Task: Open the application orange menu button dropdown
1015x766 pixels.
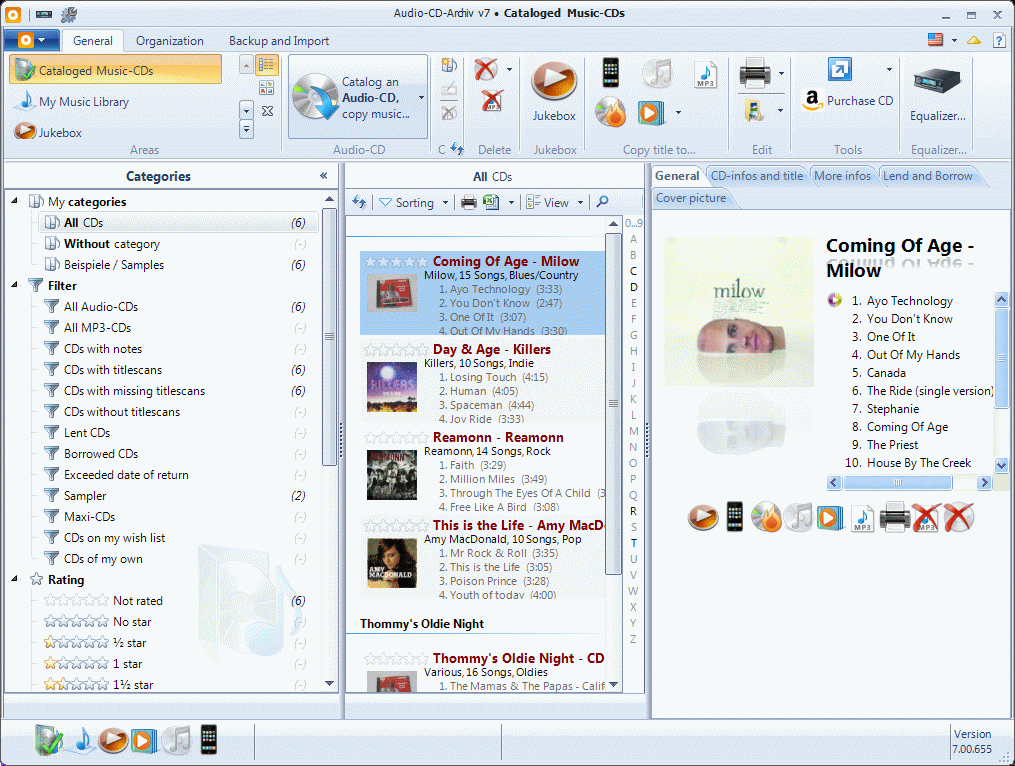Action: tap(32, 40)
